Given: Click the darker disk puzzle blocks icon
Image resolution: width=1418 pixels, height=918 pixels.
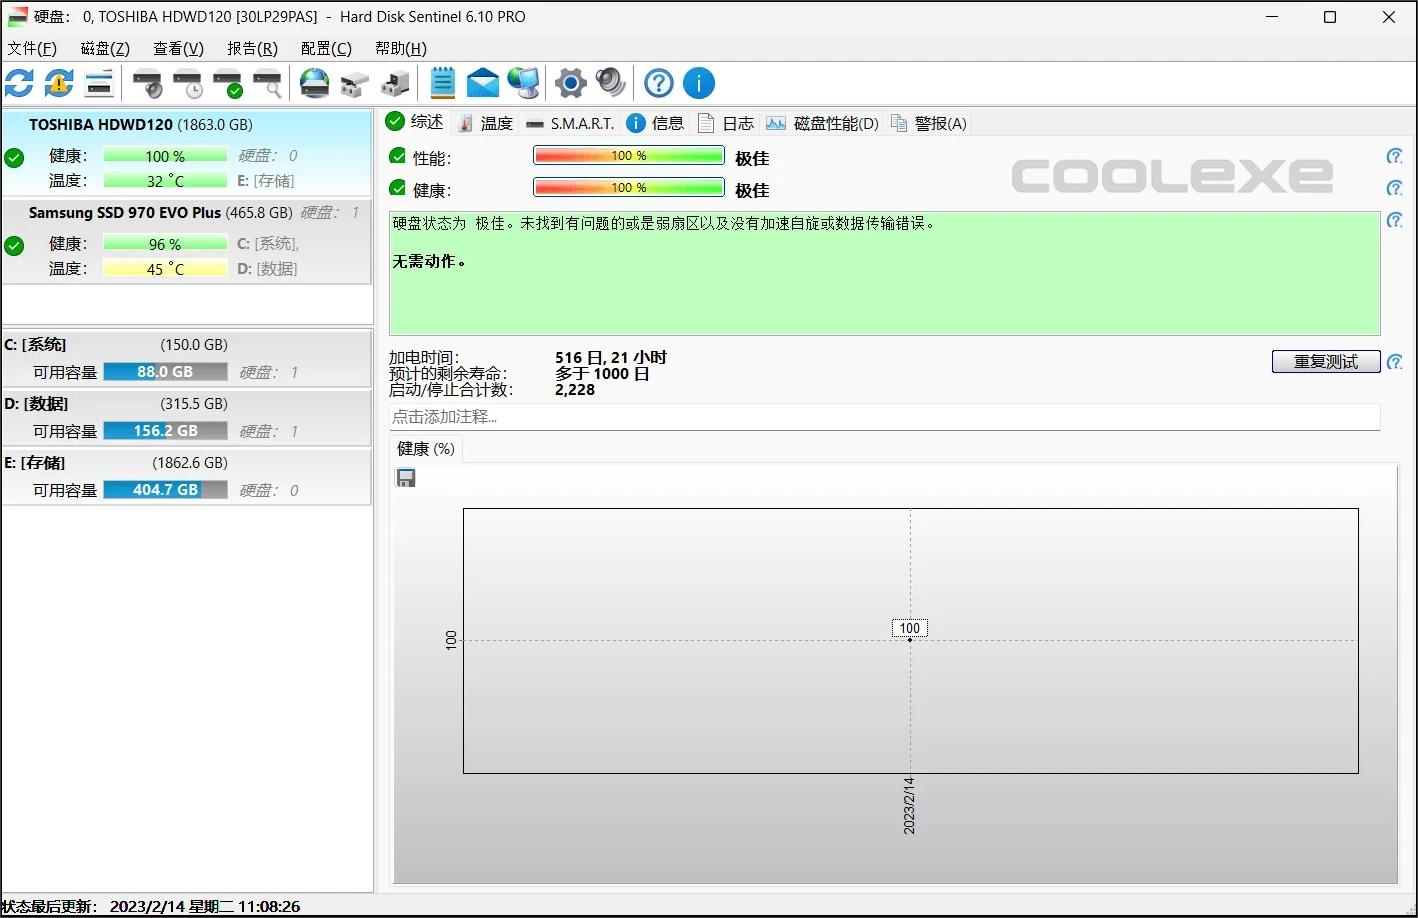Looking at the screenshot, I should point(395,83).
